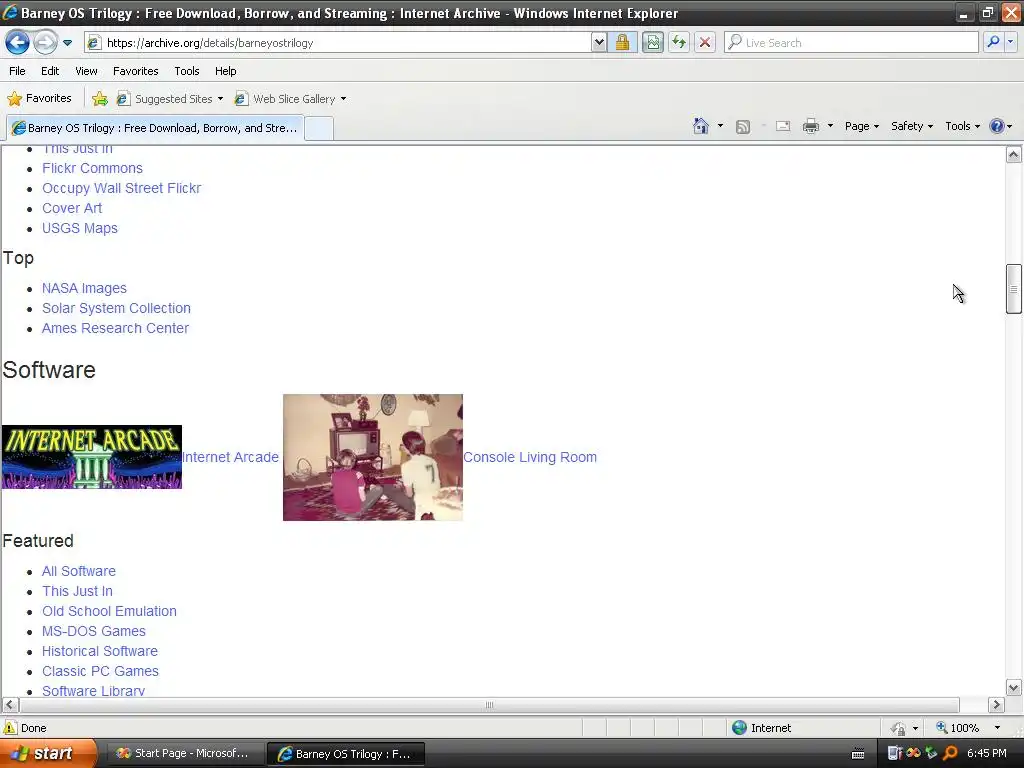Screen dimensions: 1024x768
Task: Toggle the Compatibility View icon
Action: (652, 42)
